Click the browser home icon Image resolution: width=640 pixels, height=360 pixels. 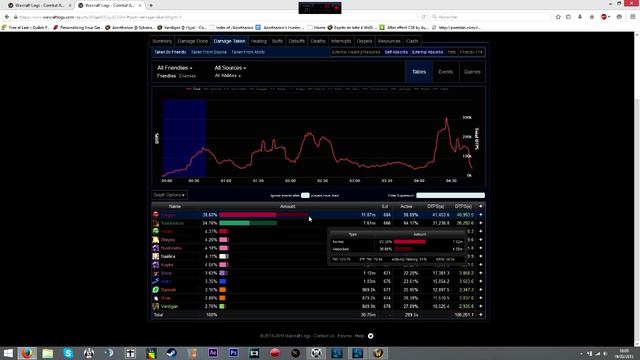tap(591, 17)
